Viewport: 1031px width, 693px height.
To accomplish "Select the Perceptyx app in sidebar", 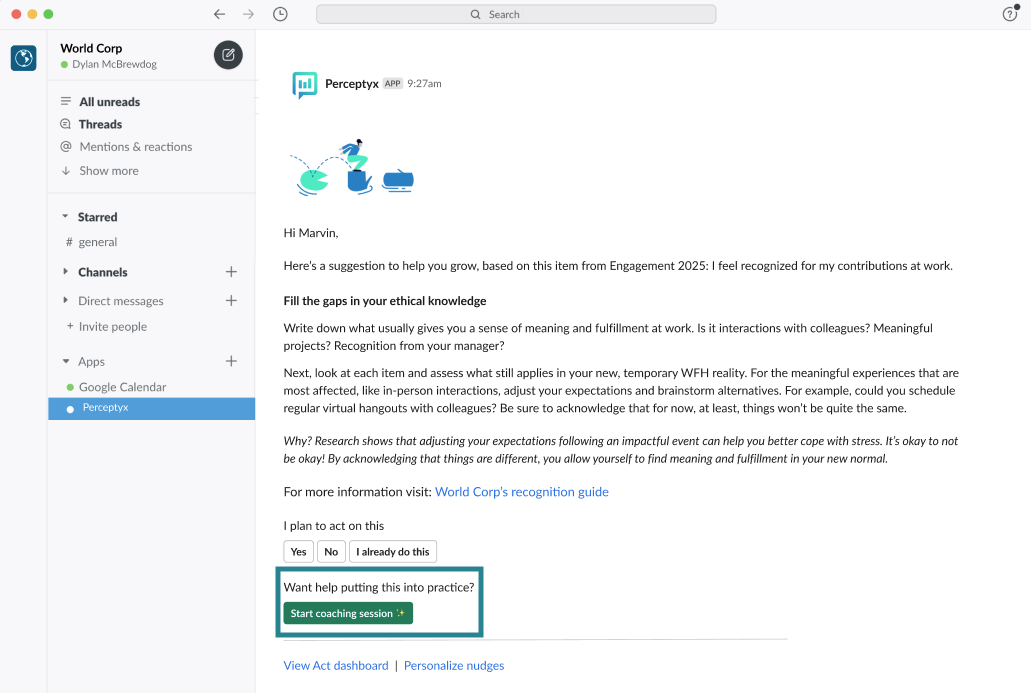I will (x=151, y=408).
